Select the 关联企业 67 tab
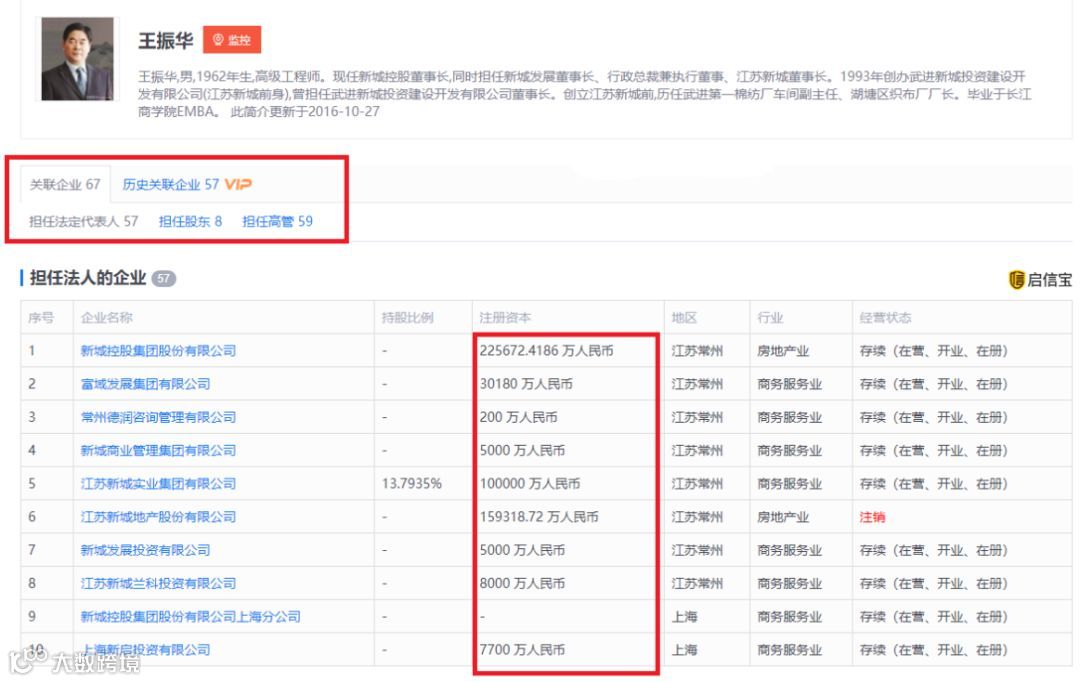1080x682 pixels. pos(65,185)
